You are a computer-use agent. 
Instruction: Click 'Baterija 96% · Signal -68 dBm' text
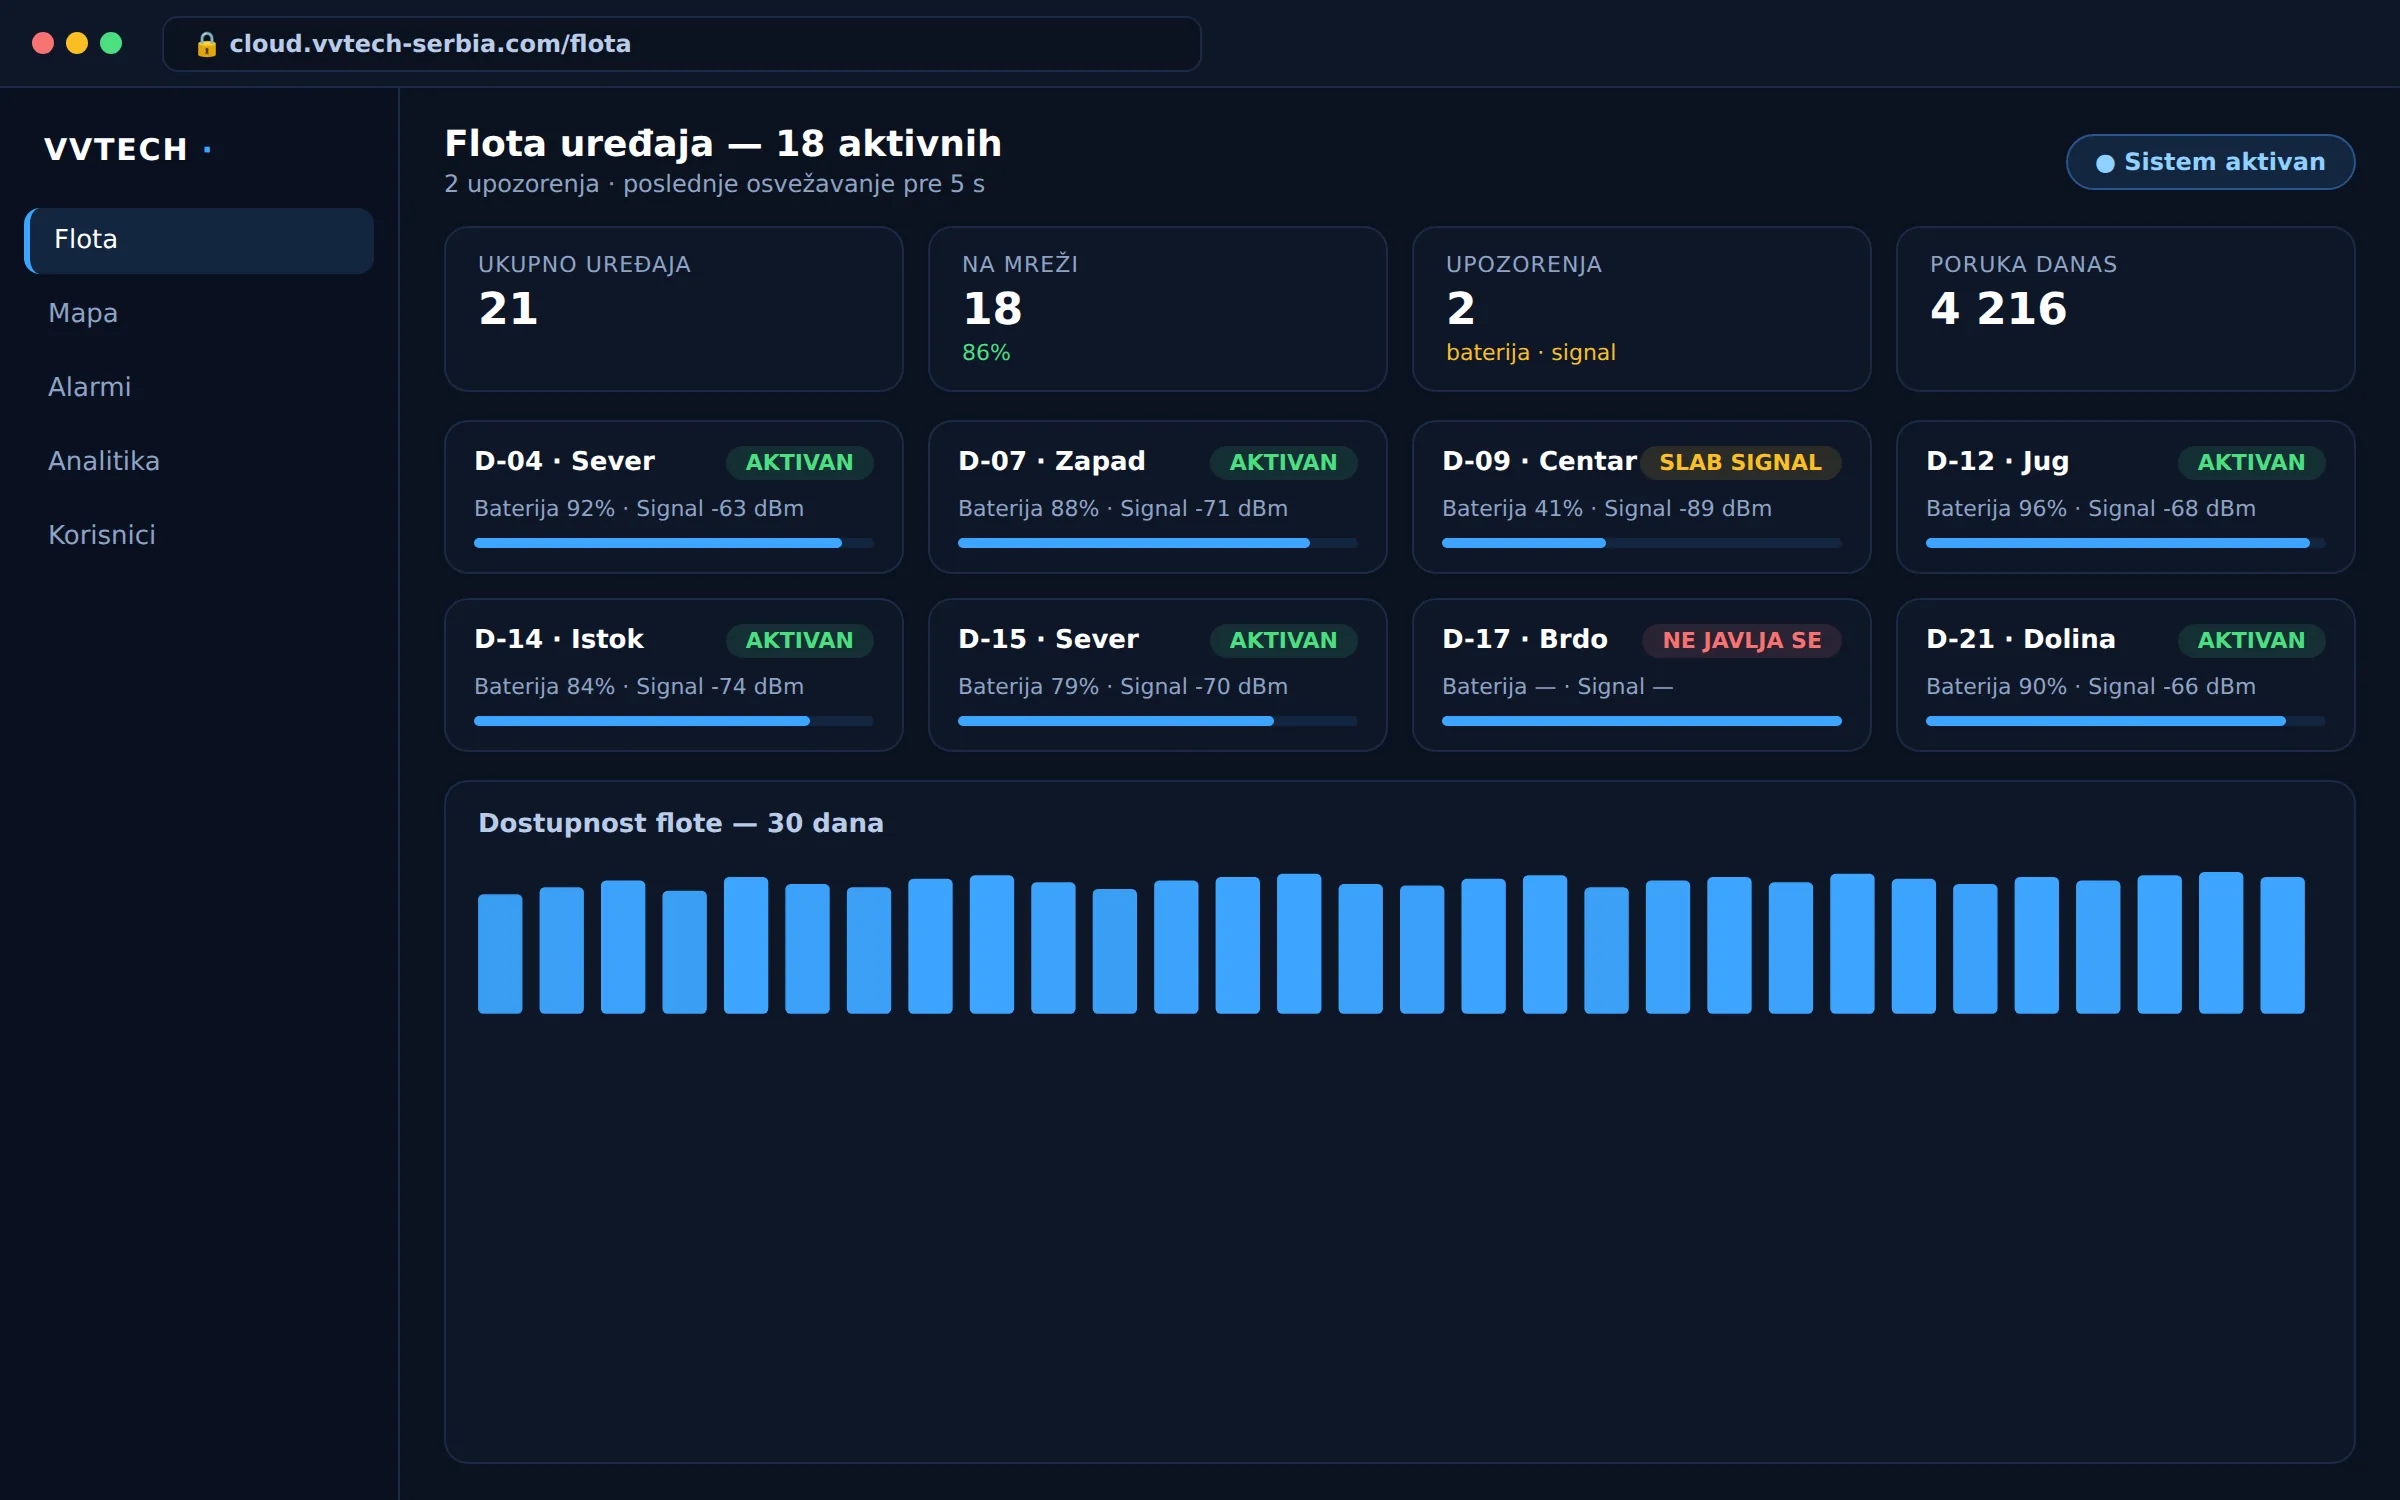[2091, 509]
